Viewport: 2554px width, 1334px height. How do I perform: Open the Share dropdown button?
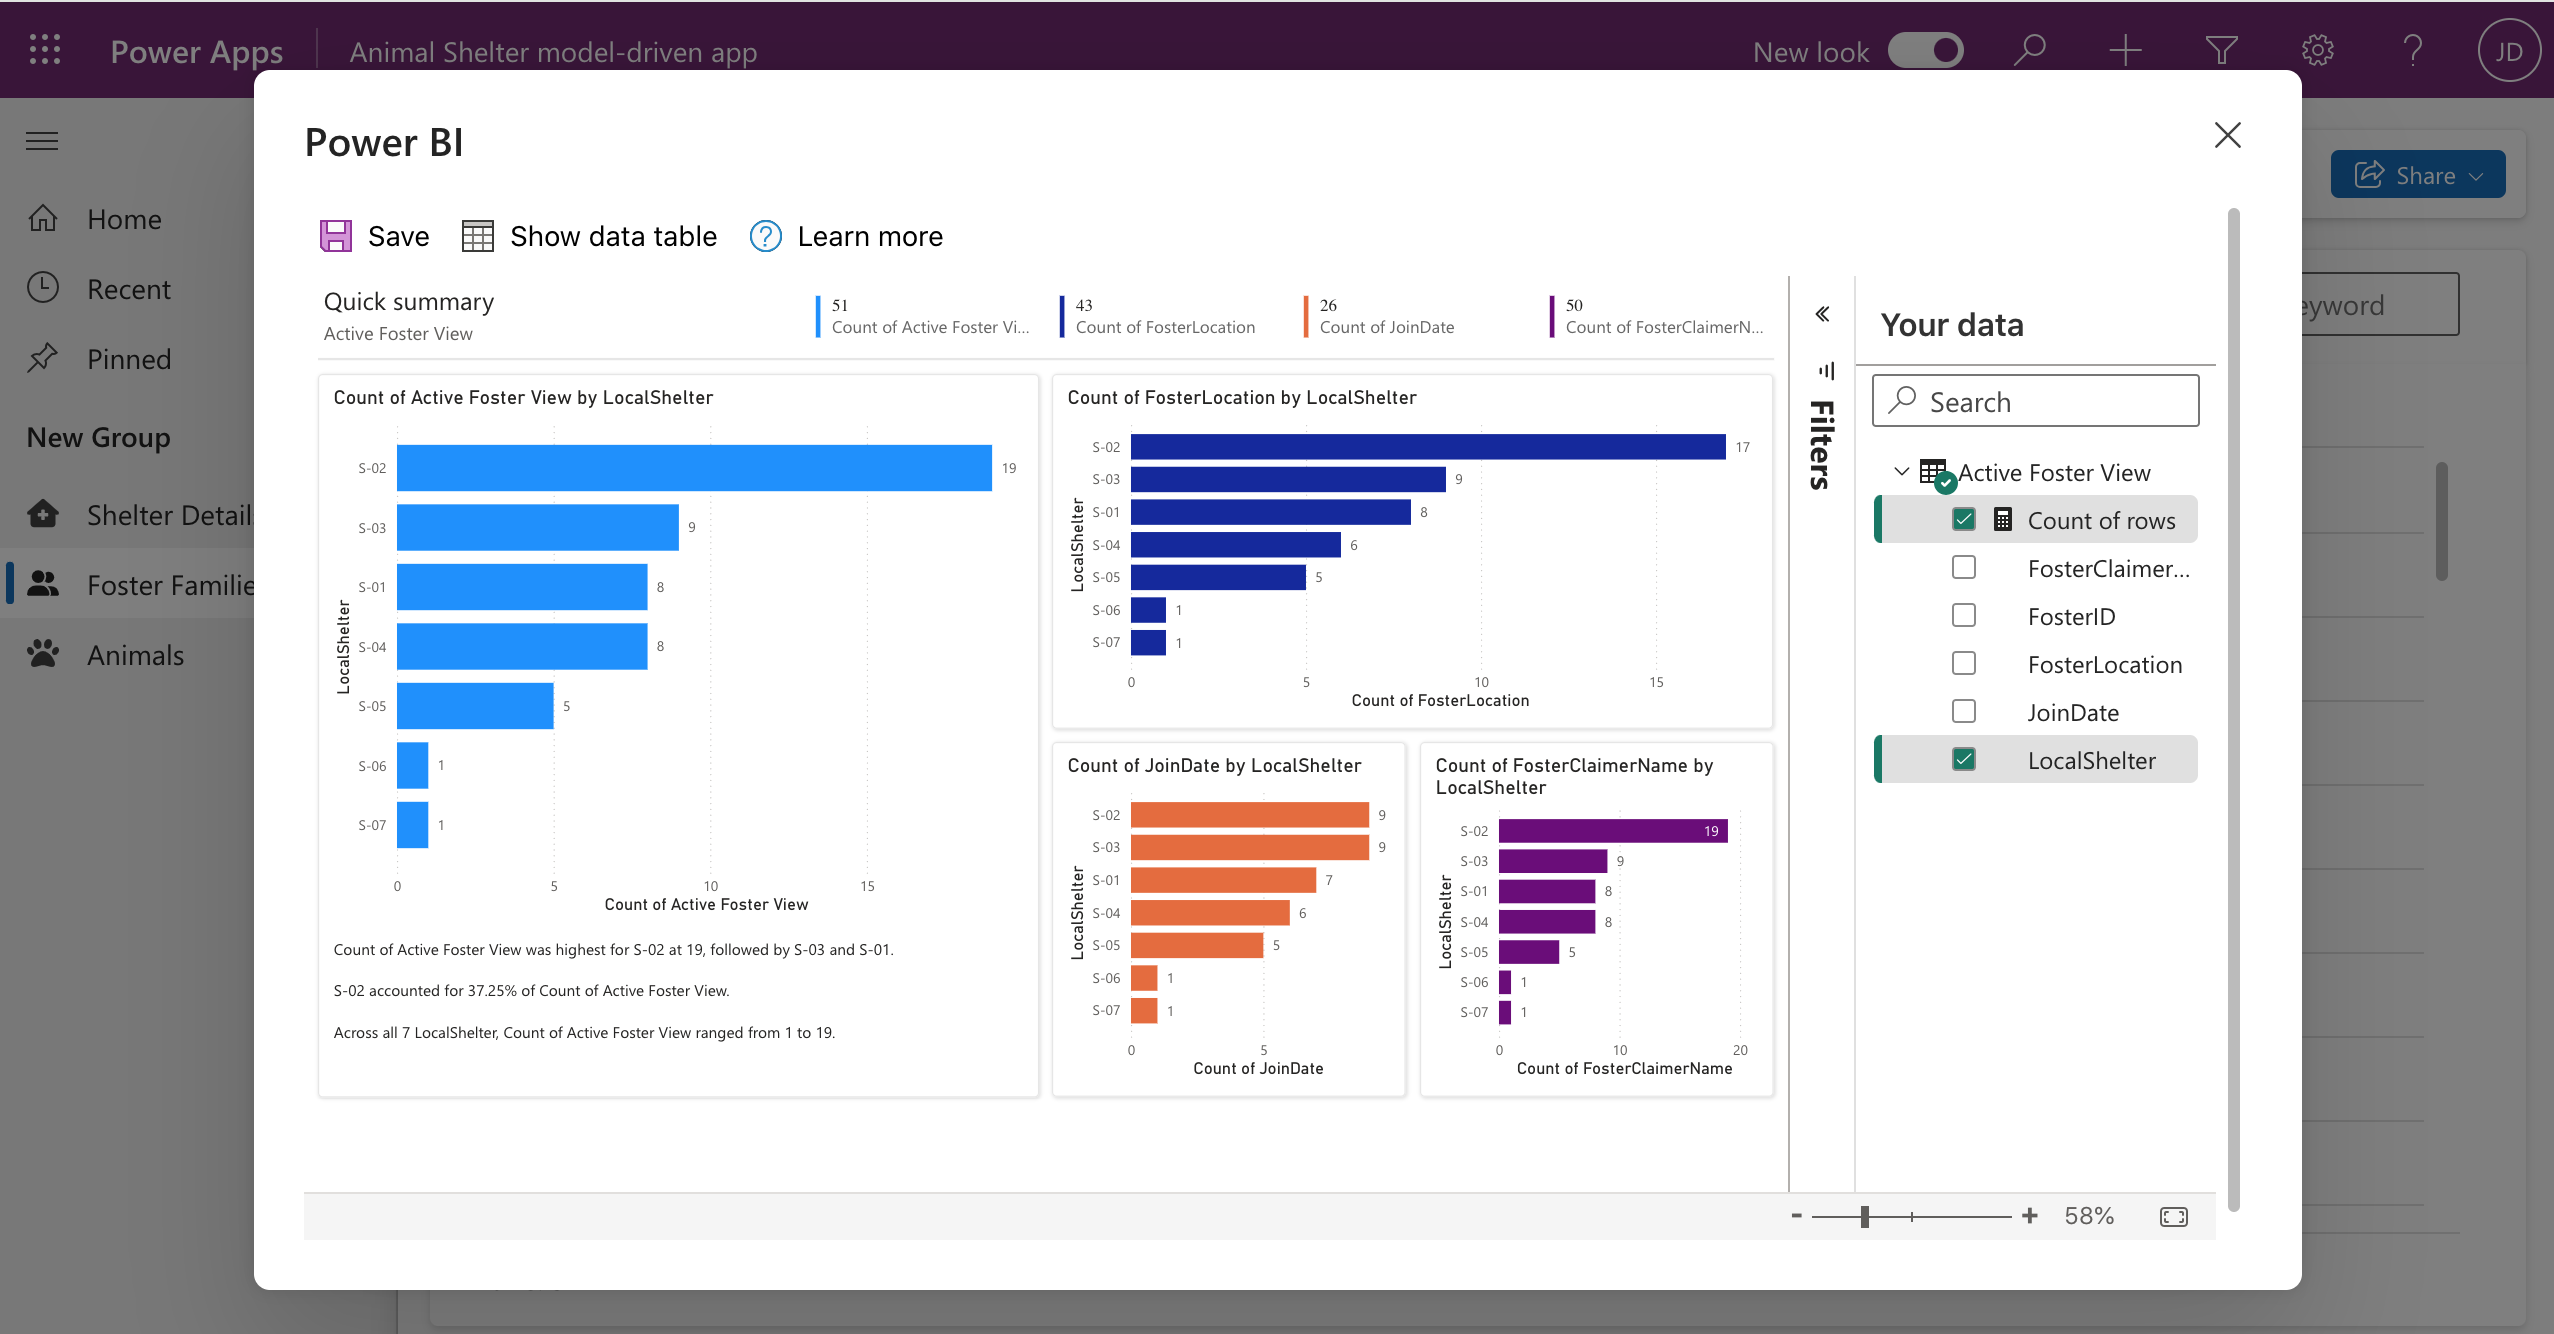tap(2417, 175)
